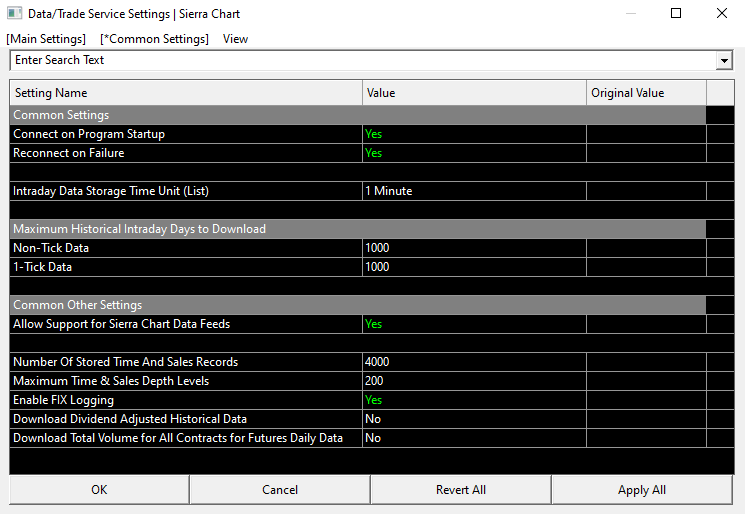Open the View menu
The height and width of the screenshot is (514, 745).
click(x=235, y=39)
